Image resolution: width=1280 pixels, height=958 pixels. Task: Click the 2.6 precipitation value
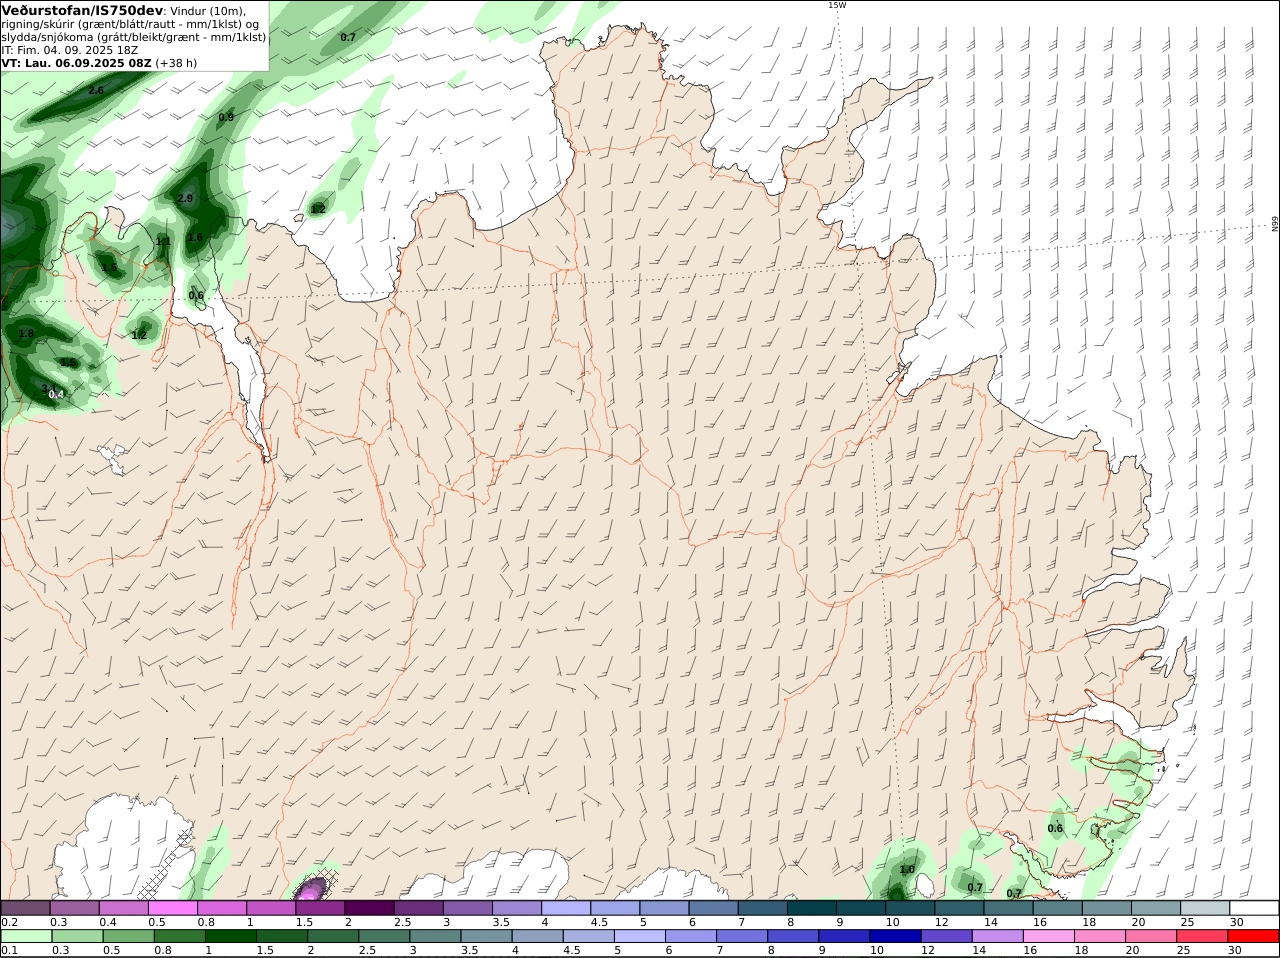(x=96, y=90)
